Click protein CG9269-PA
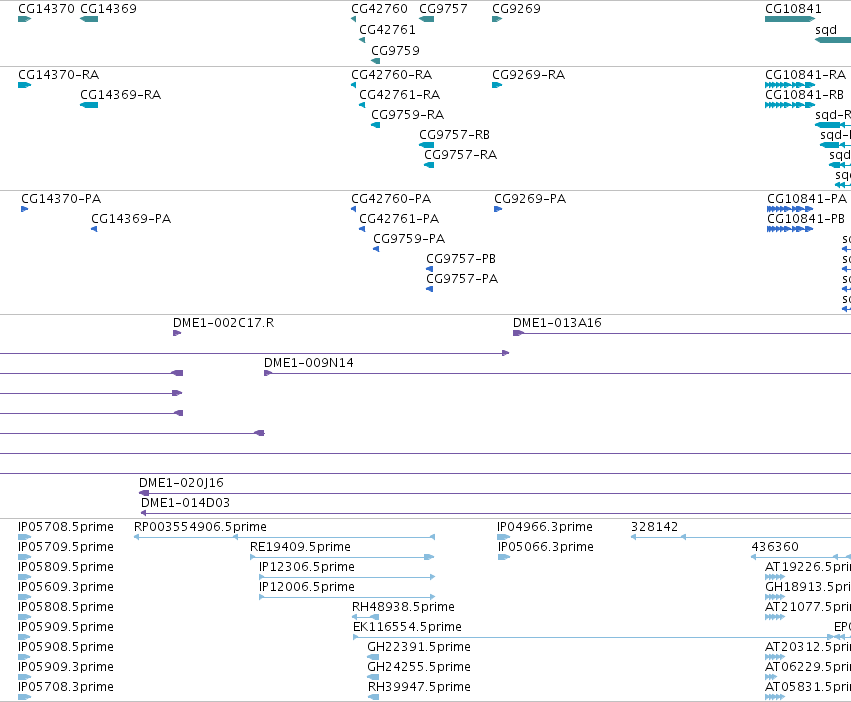Screen dimensions: 851x702 pos(530,199)
